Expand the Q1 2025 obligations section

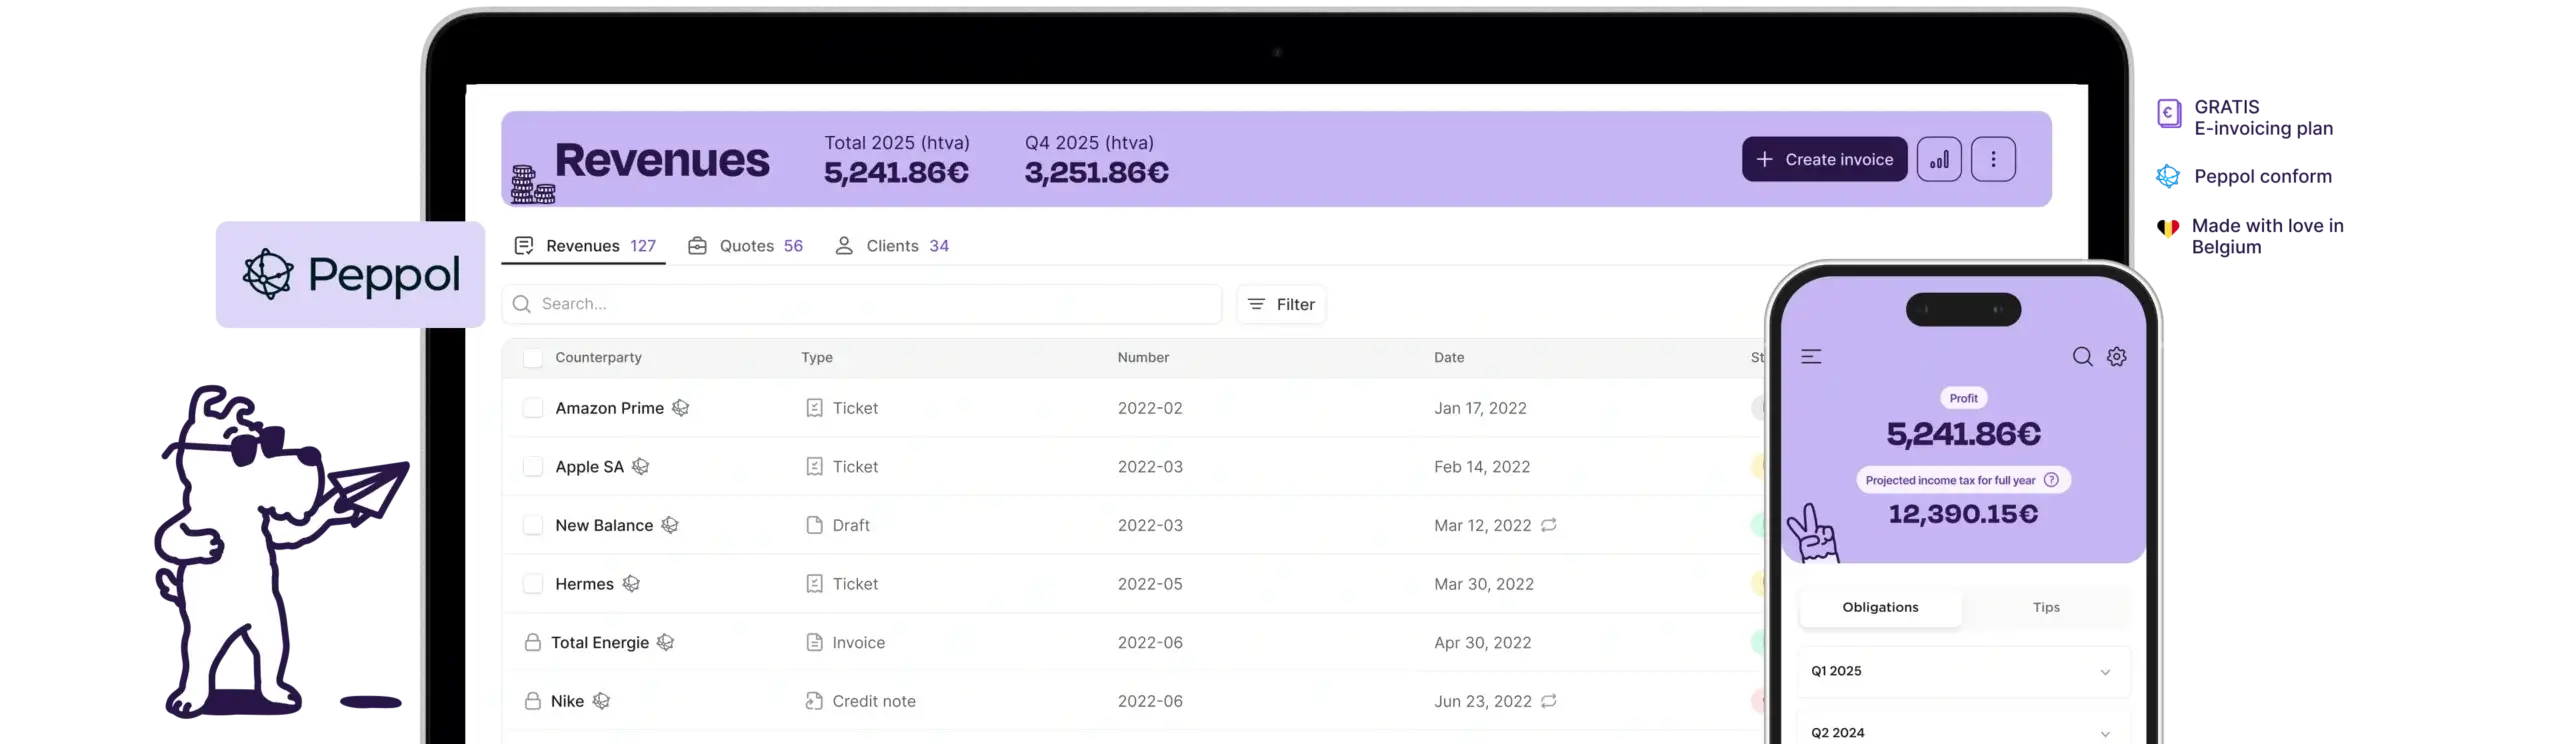click(2104, 672)
